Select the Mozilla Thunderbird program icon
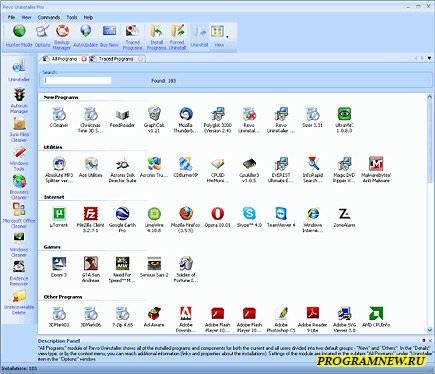 [x=186, y=120]
